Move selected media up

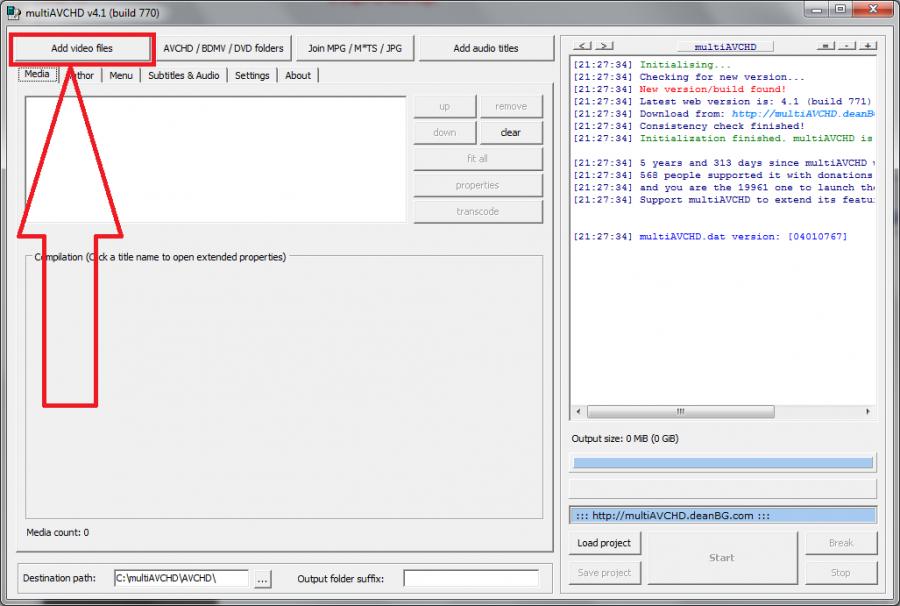tap(445, 106)
